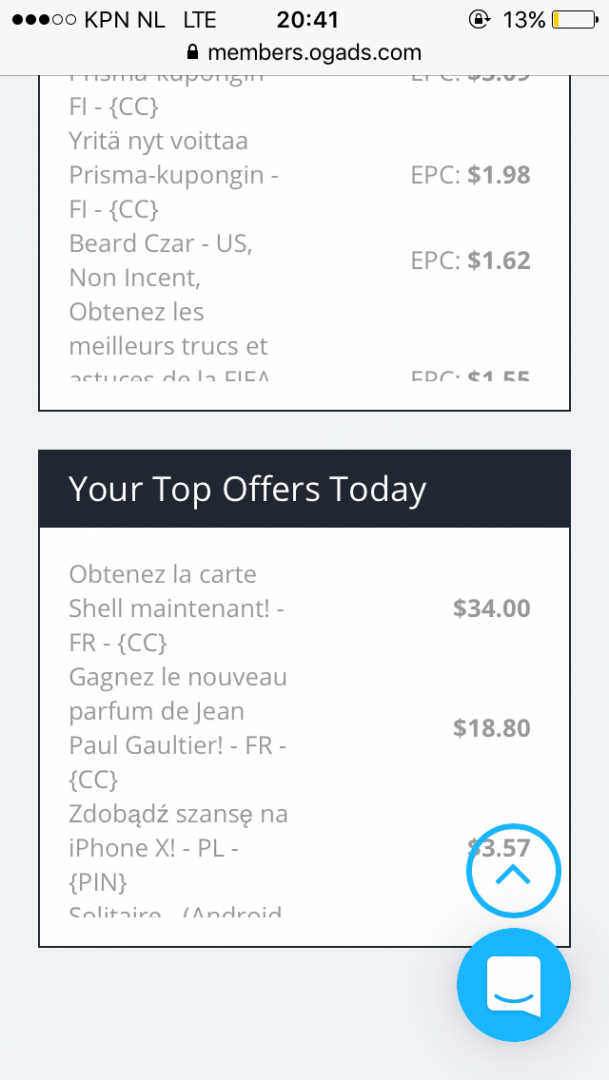Open the Jean Paul Gaultier parfum offer

tap(177, 728)
